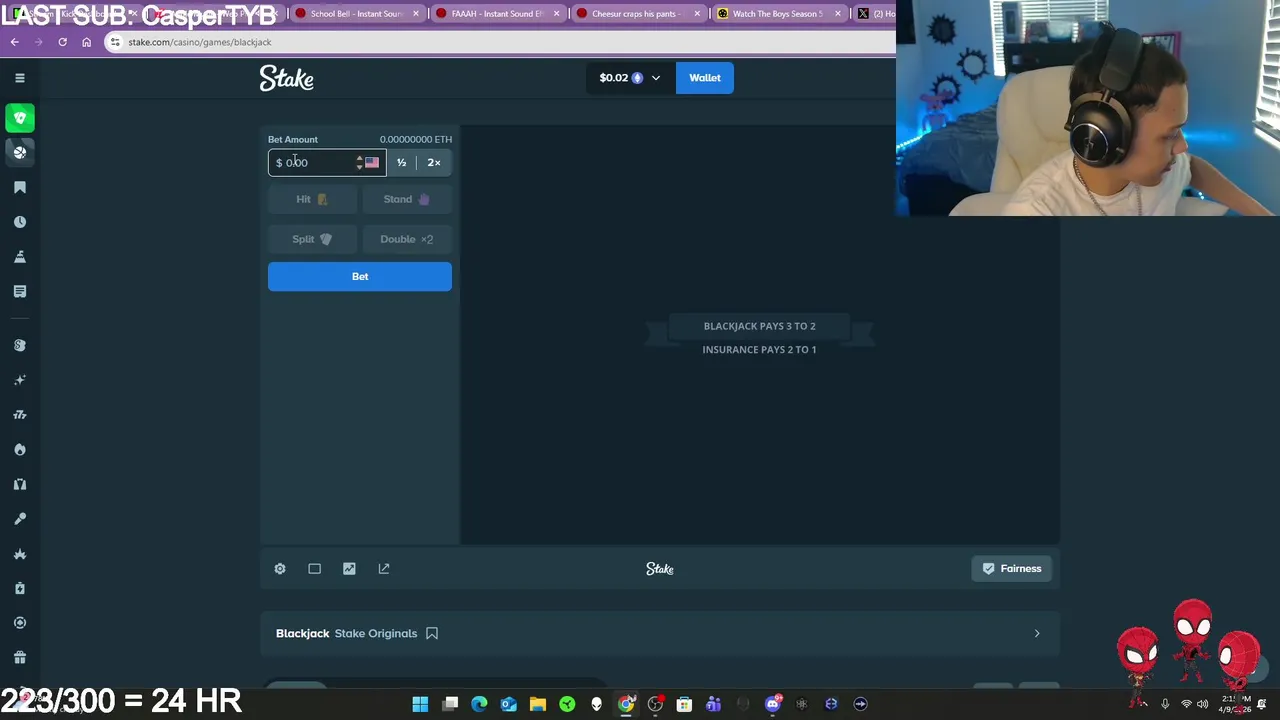Open Microsoft Store from taskbar
The height and width of the screenshot is (720, 1280).
pyautogui.click(x=684, y=704)
